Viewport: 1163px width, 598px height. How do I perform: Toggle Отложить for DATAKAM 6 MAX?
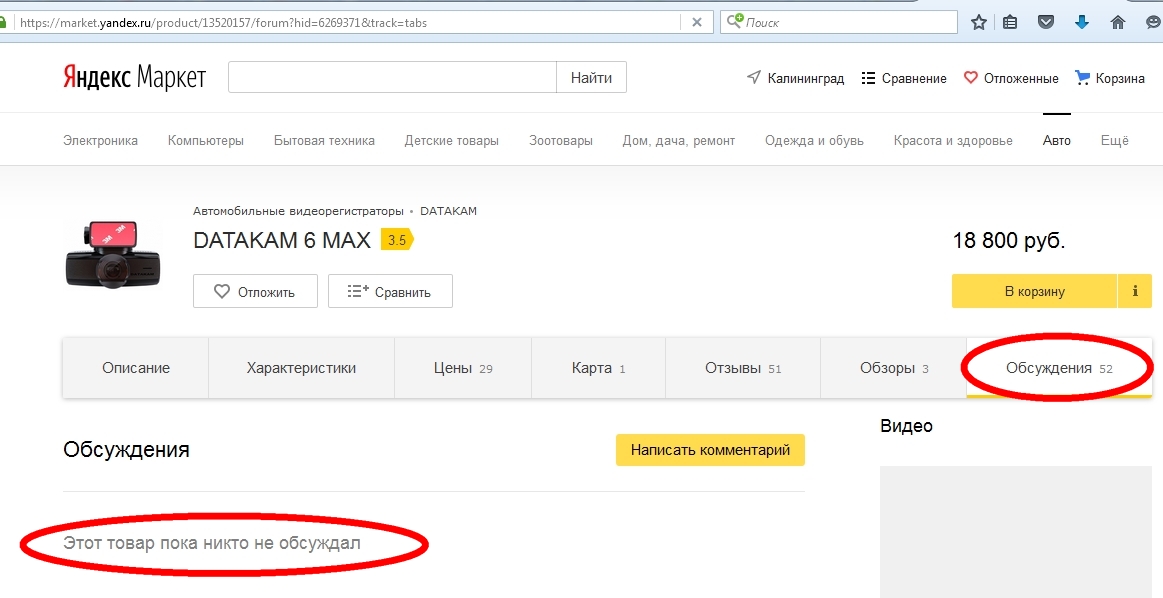(x=255, y=292)
